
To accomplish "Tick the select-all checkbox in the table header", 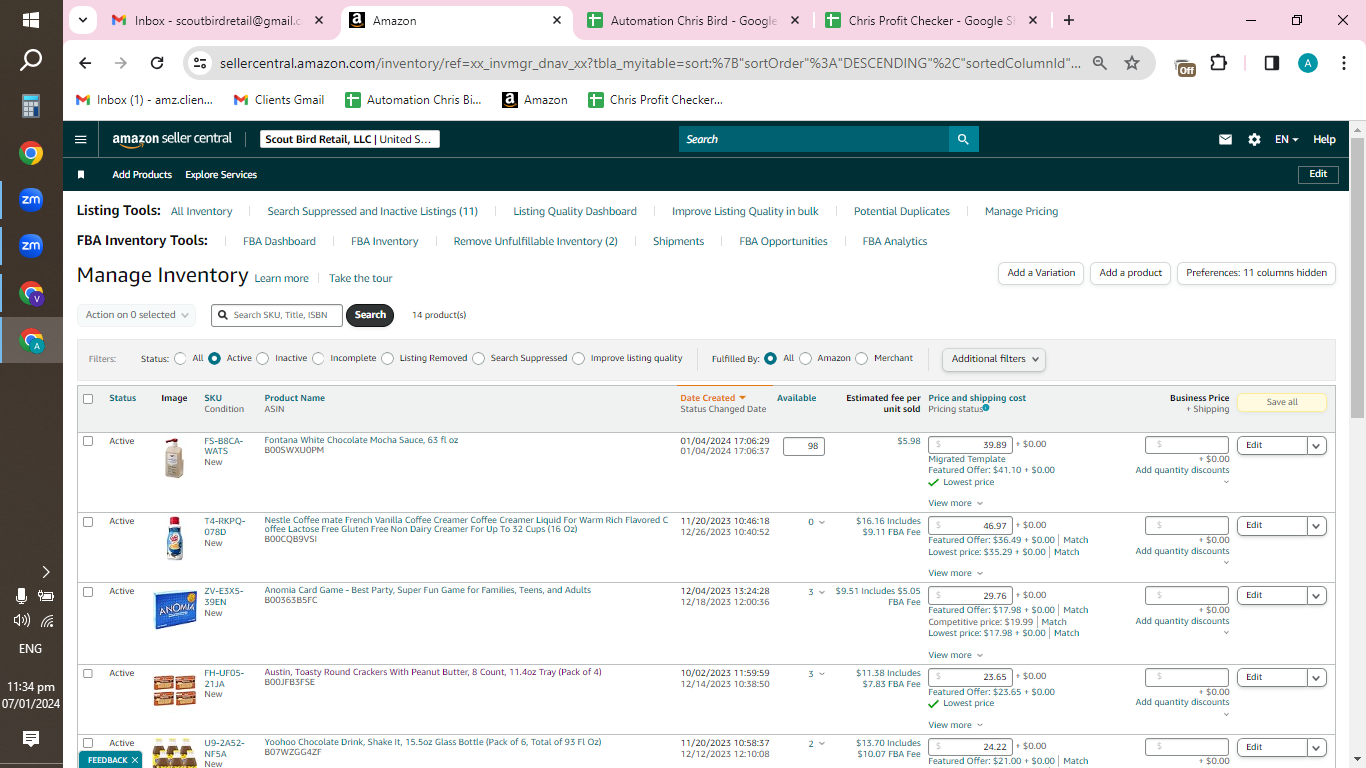I will point(88,399).
